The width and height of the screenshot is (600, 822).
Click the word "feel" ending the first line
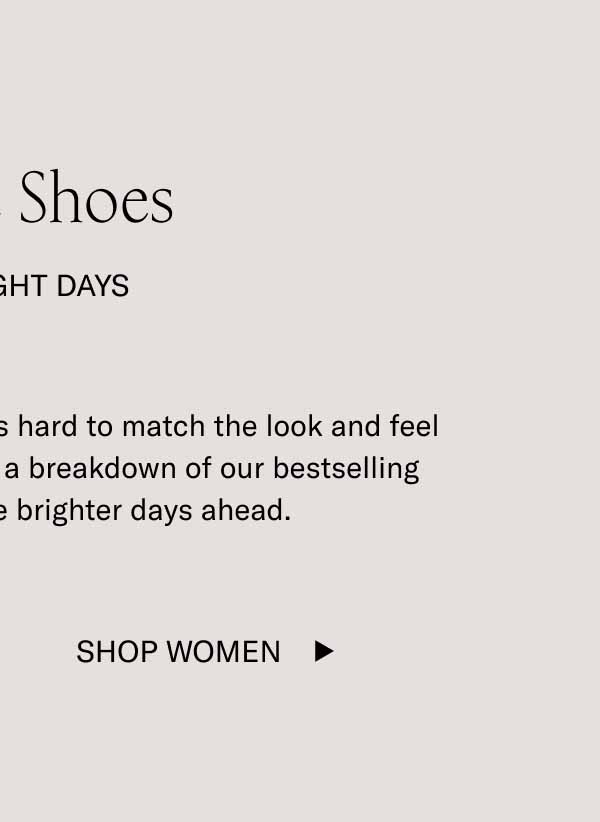click(x=413, y=427)
